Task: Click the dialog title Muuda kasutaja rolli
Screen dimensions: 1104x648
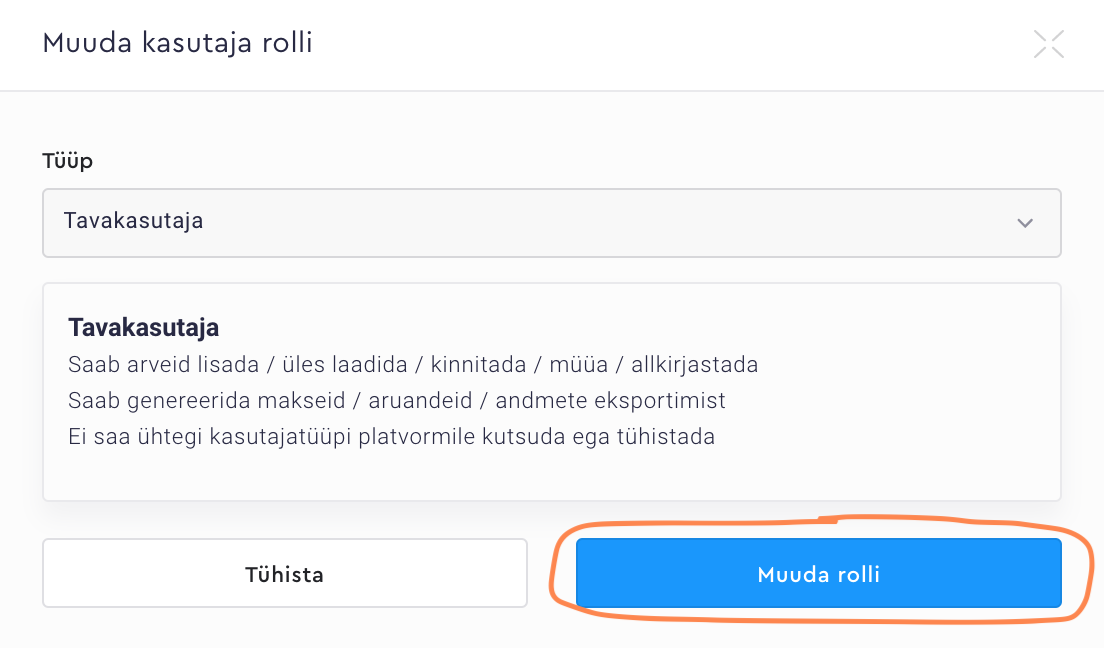Action: tap(177, 44)
